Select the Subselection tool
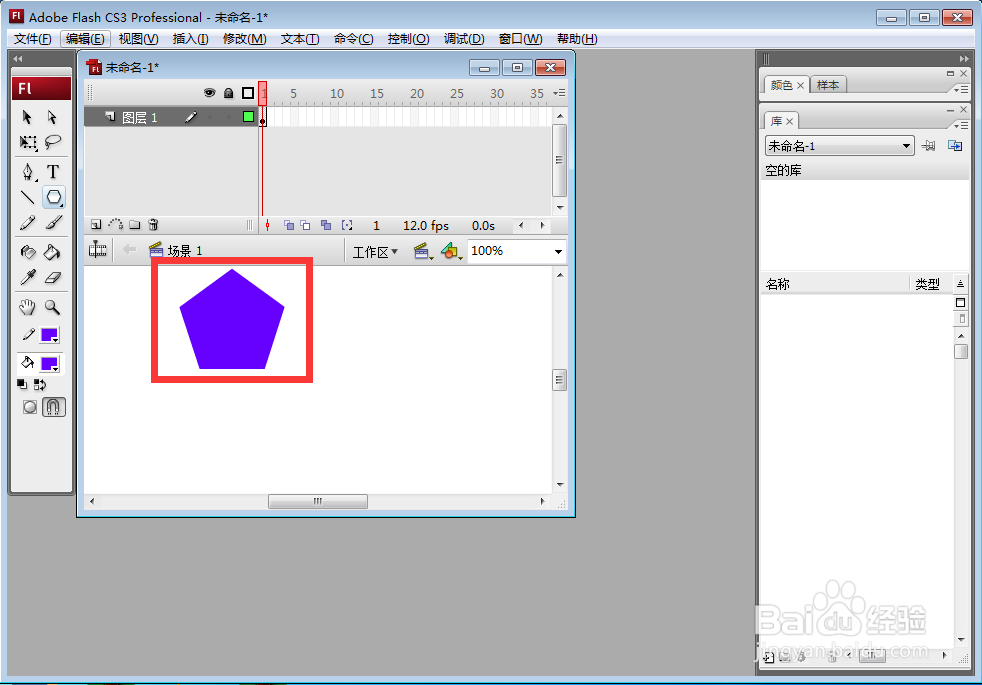982x685 pixels. (53, 117)
